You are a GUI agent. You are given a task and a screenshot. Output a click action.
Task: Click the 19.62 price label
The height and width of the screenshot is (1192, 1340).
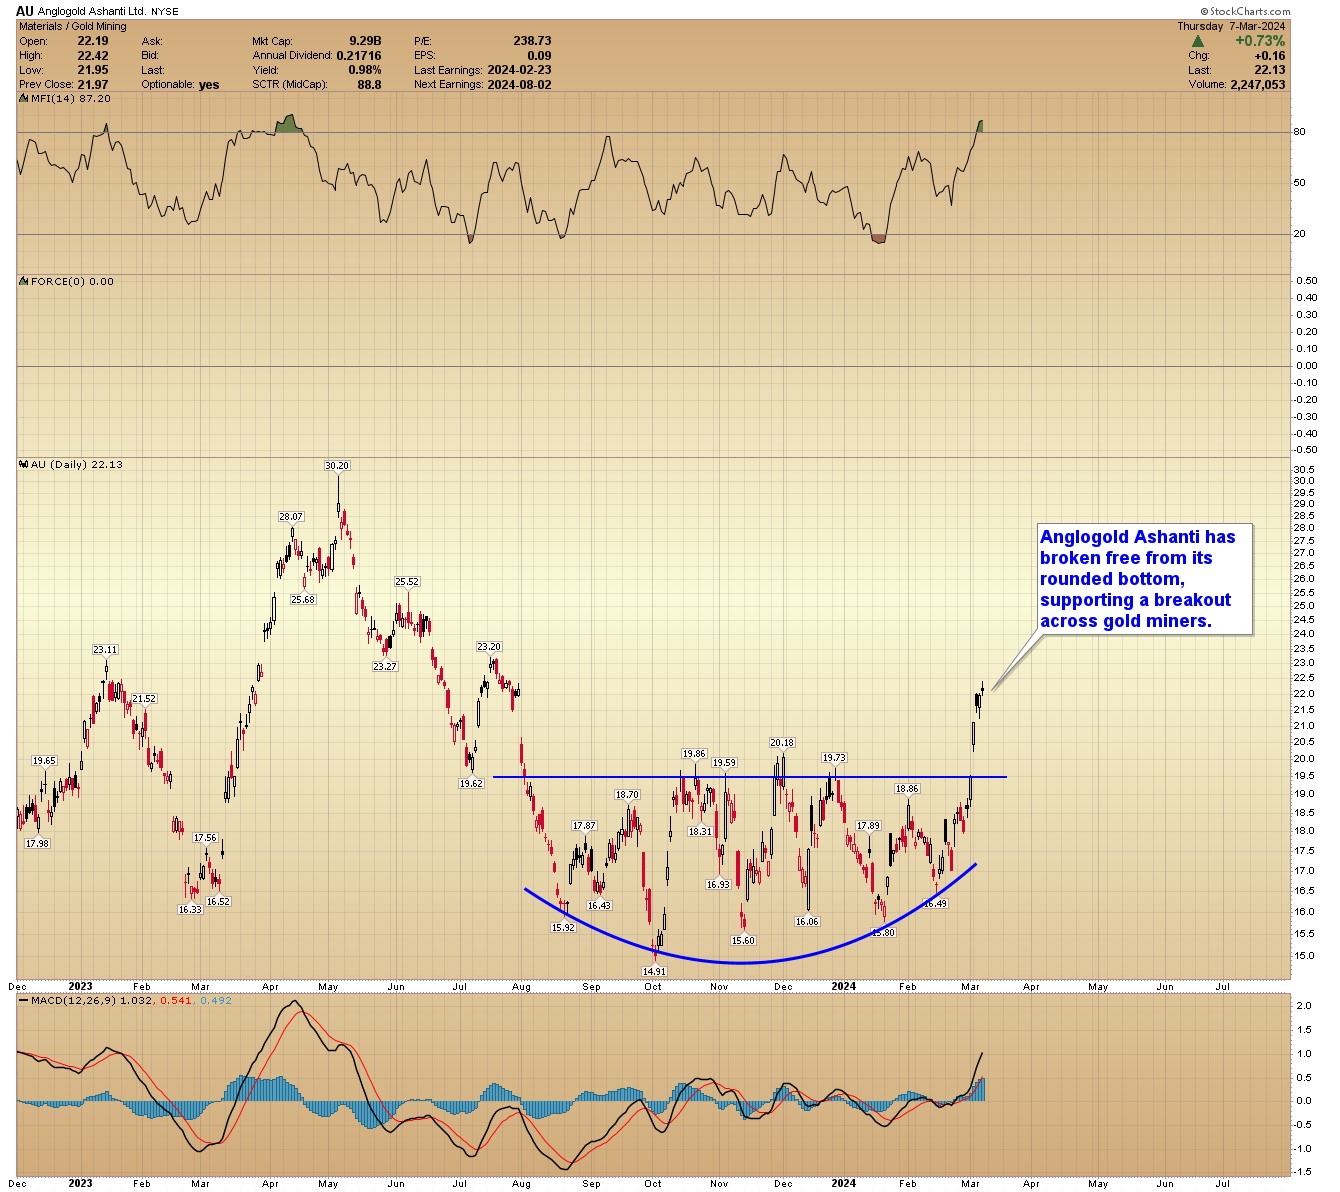coord(471,783)
